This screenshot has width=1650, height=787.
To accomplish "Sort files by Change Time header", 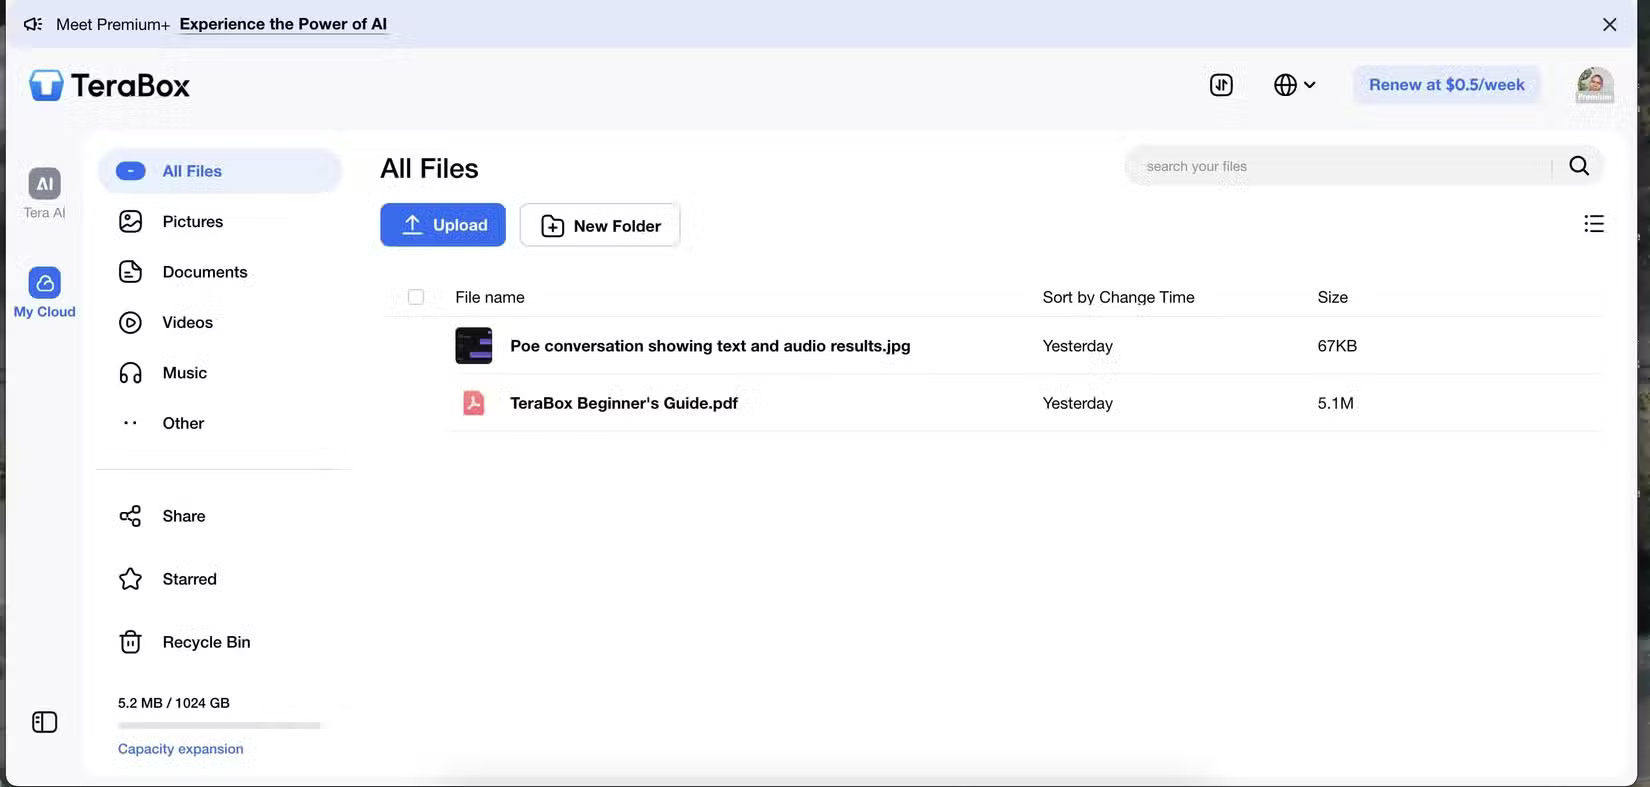I will coord(1118,297).
